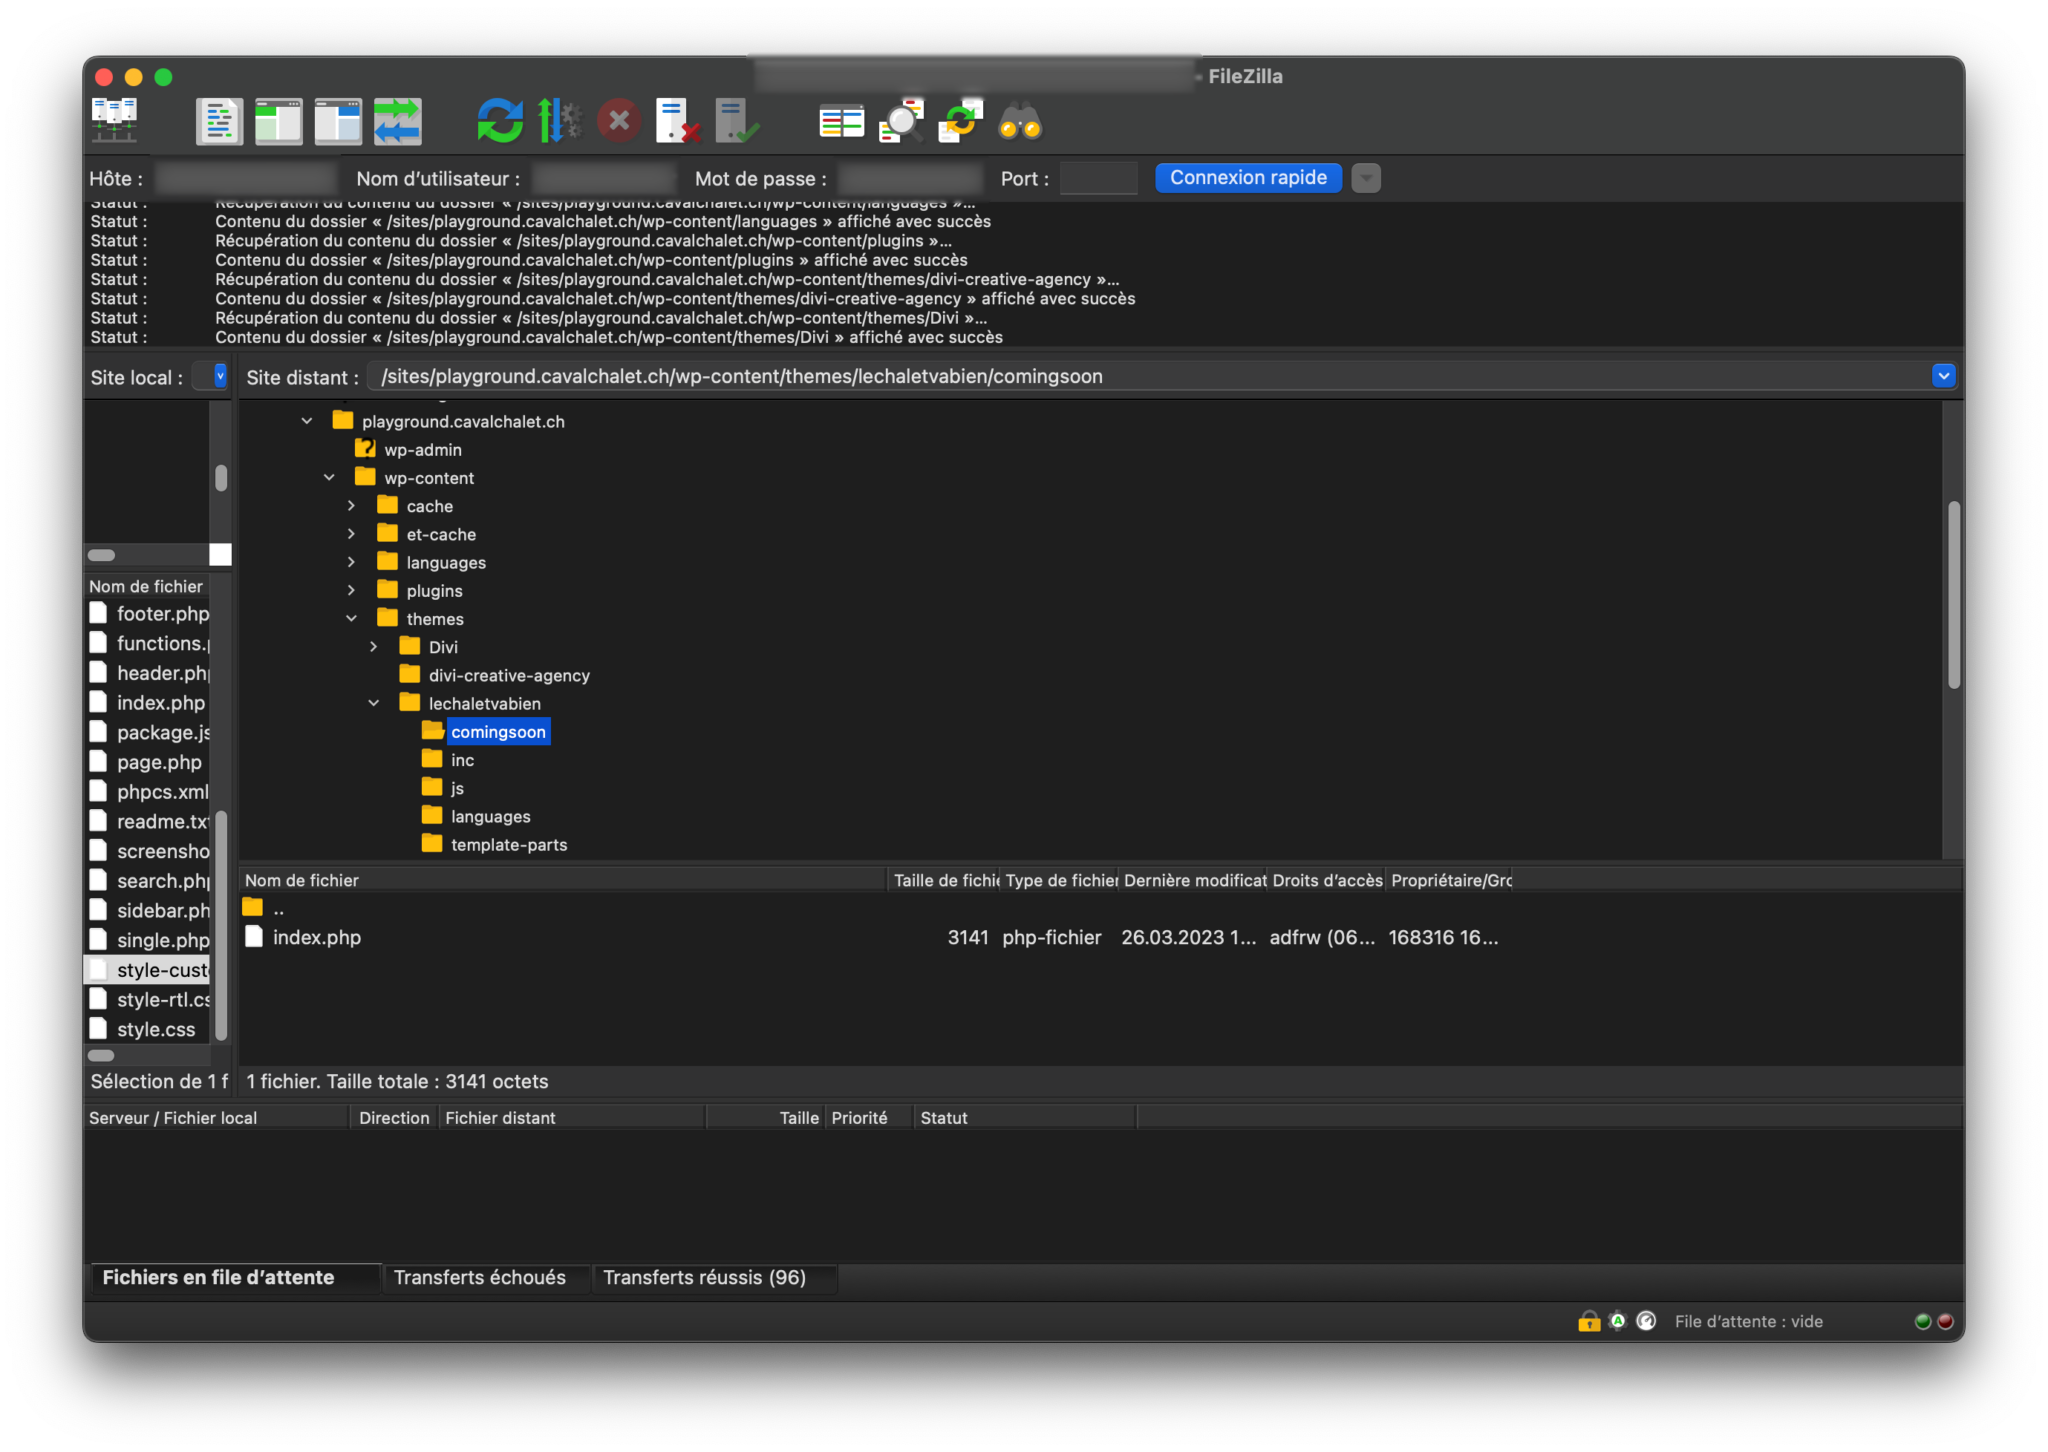Click the Port input field
The height and width of the screenshot is (1452, 2048).
pyautogui.click(x=1098, y=178)
